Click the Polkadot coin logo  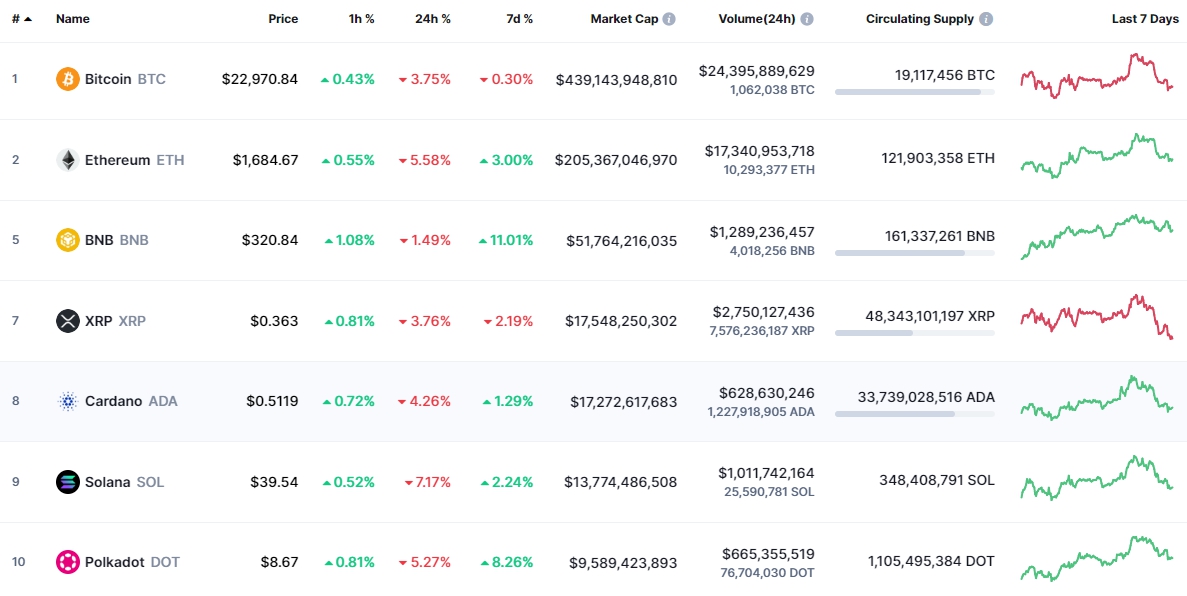point(67,562)
